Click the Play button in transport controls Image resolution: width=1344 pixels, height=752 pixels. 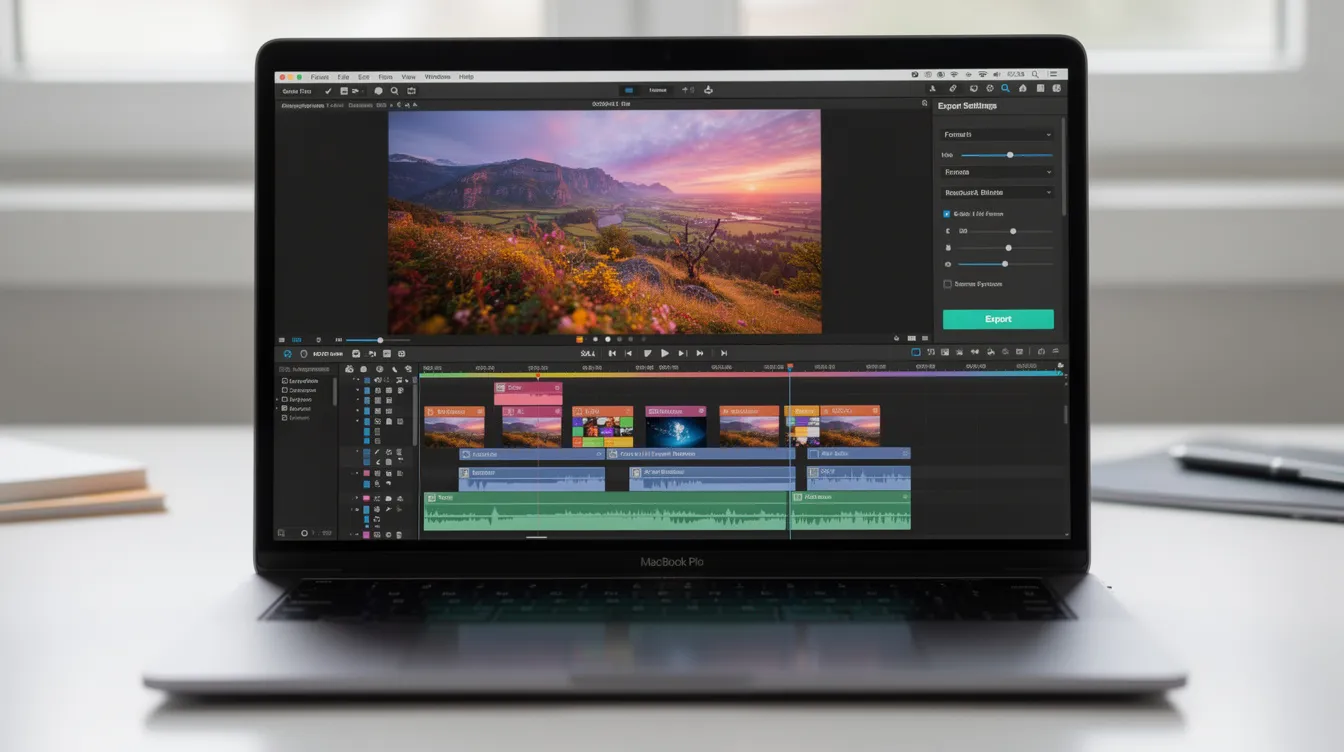tap(664, 353)
